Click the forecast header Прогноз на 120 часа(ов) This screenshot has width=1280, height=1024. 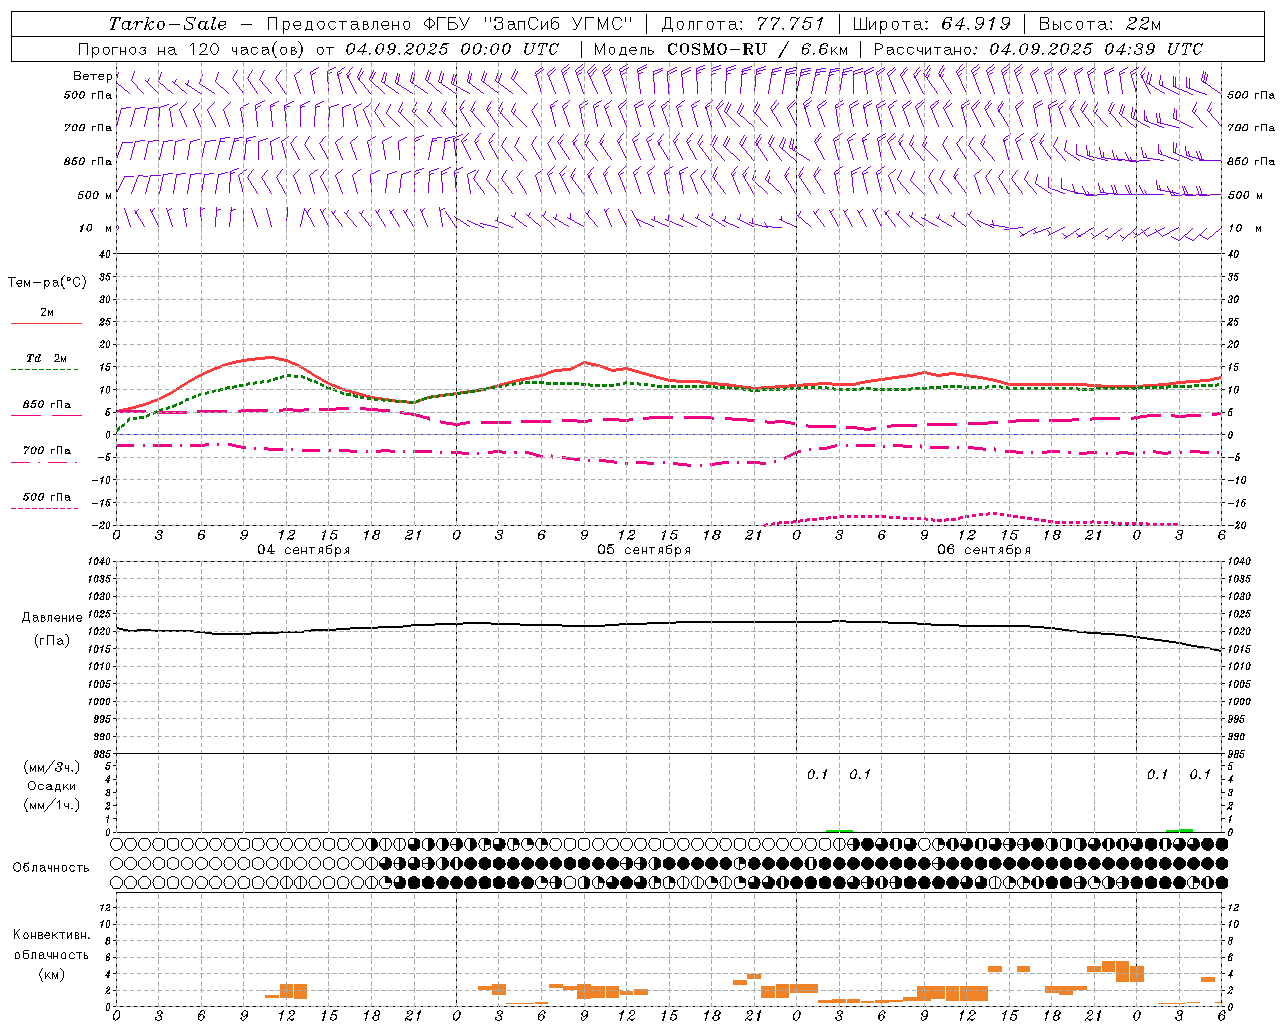(192, 49)
